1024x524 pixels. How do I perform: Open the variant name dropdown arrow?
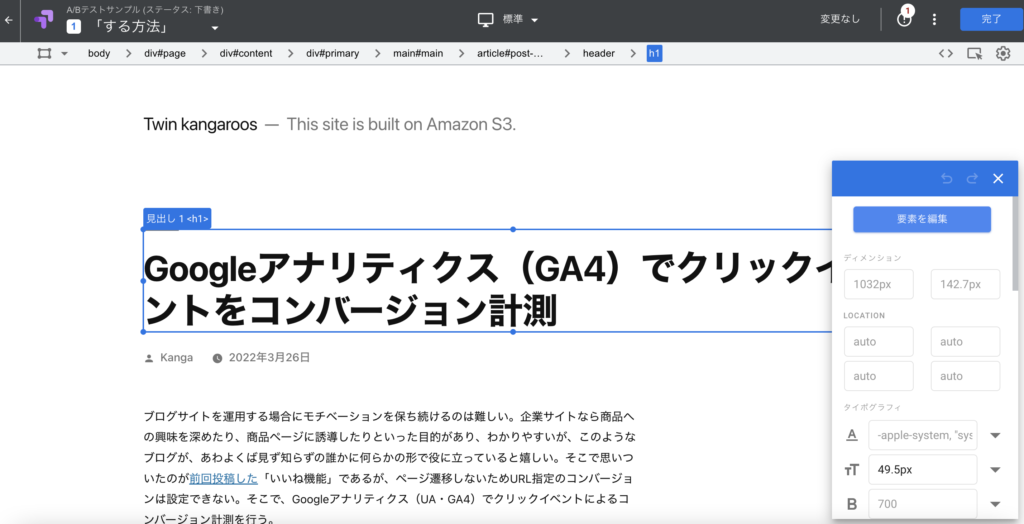[x=215, y=28]
